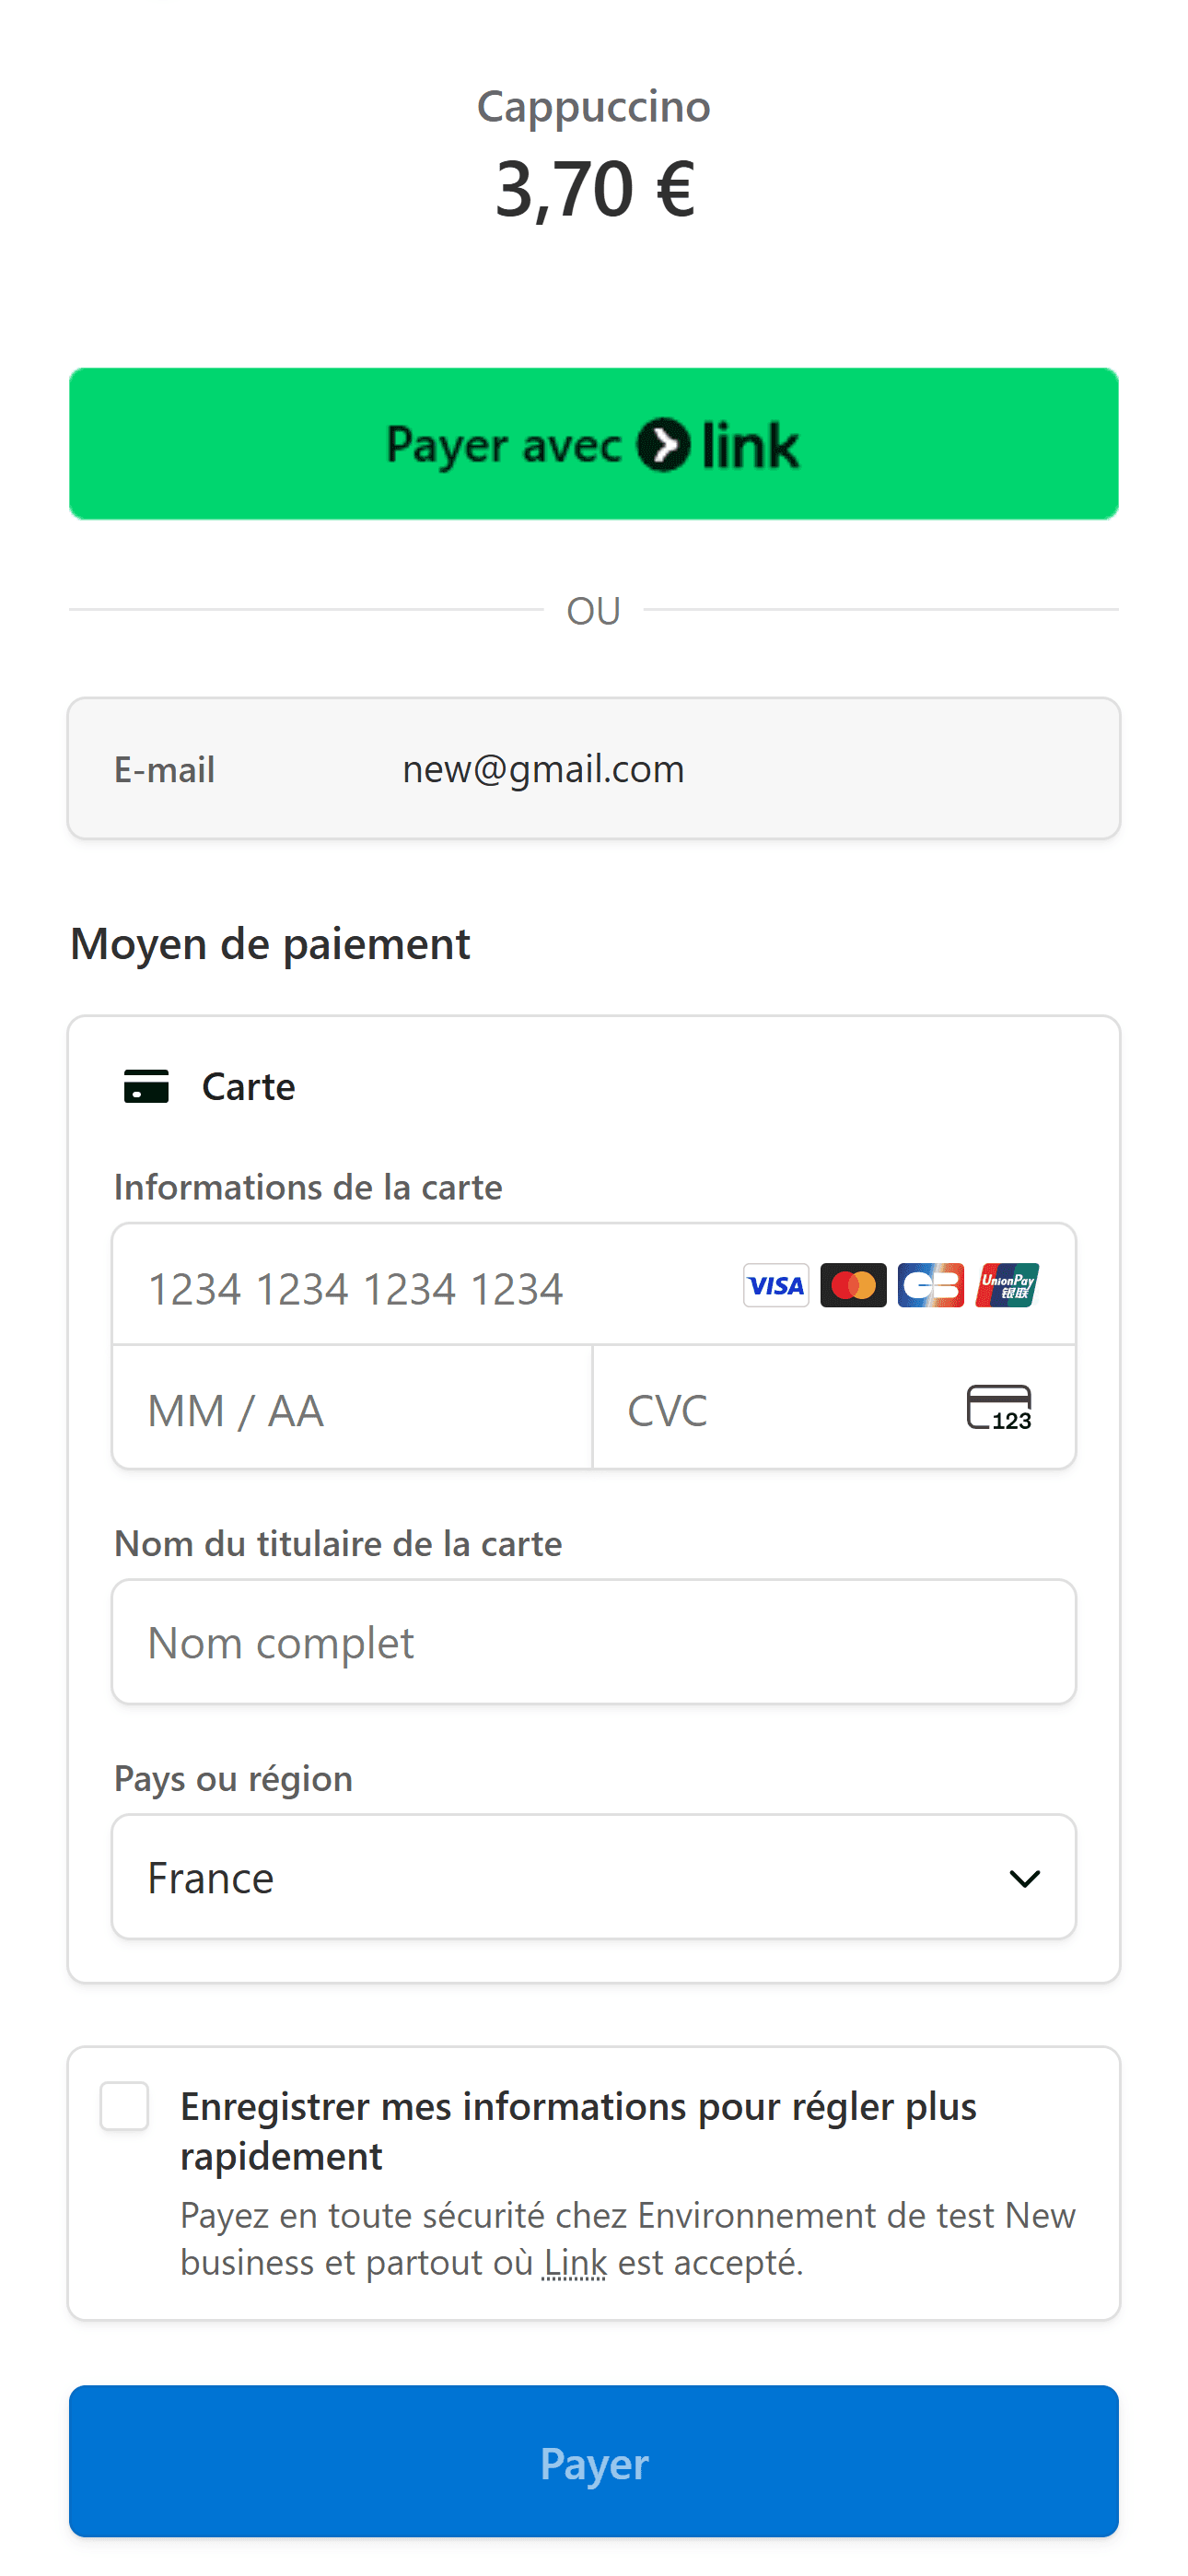Click the Mastercard brand icon

pyautogui.click(x=851, y=1286)
